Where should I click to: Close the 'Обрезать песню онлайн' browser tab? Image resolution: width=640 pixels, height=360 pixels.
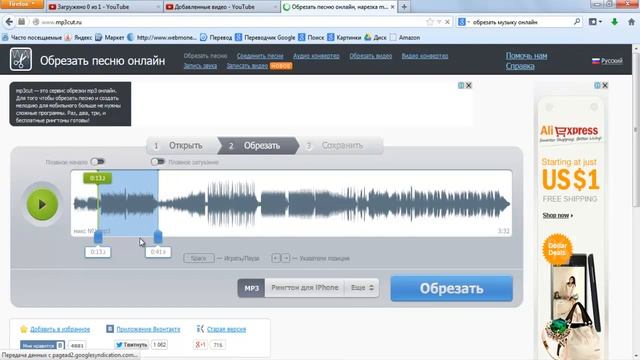[x=392, y=7]
